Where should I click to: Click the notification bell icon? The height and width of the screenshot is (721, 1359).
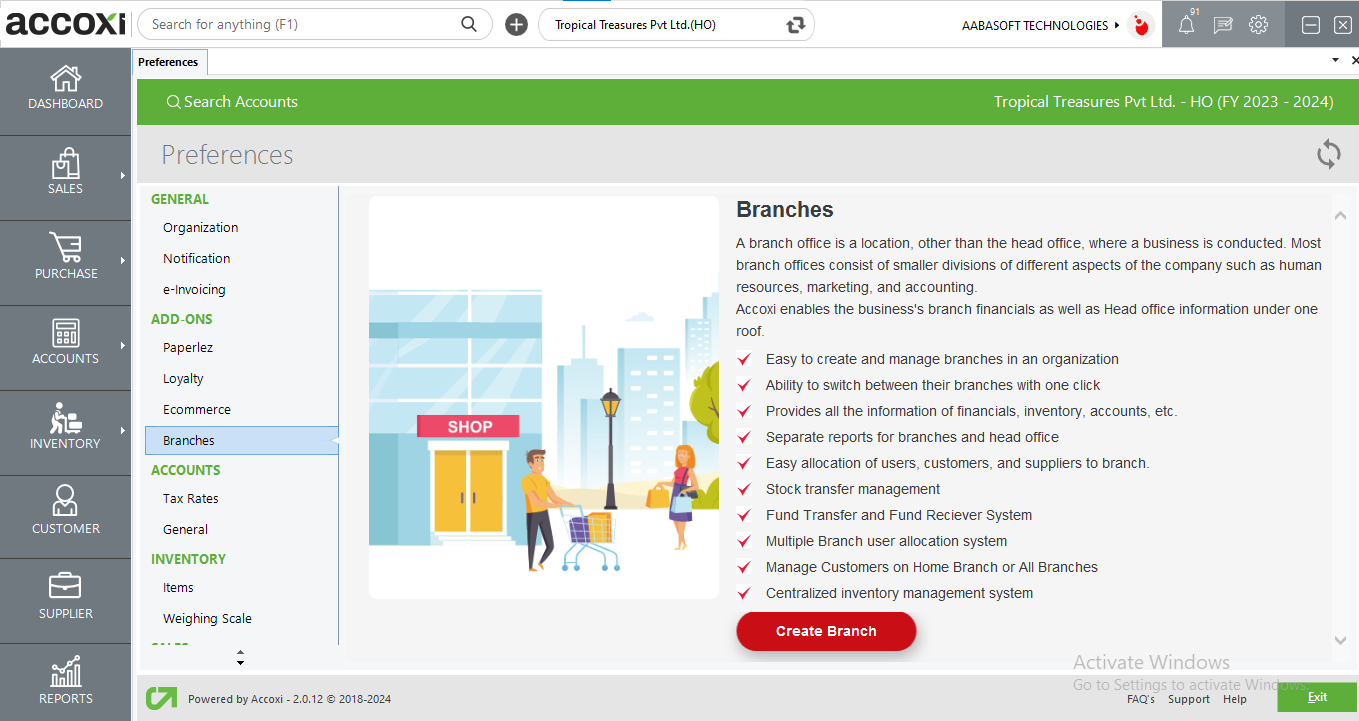coord(1186,26)
